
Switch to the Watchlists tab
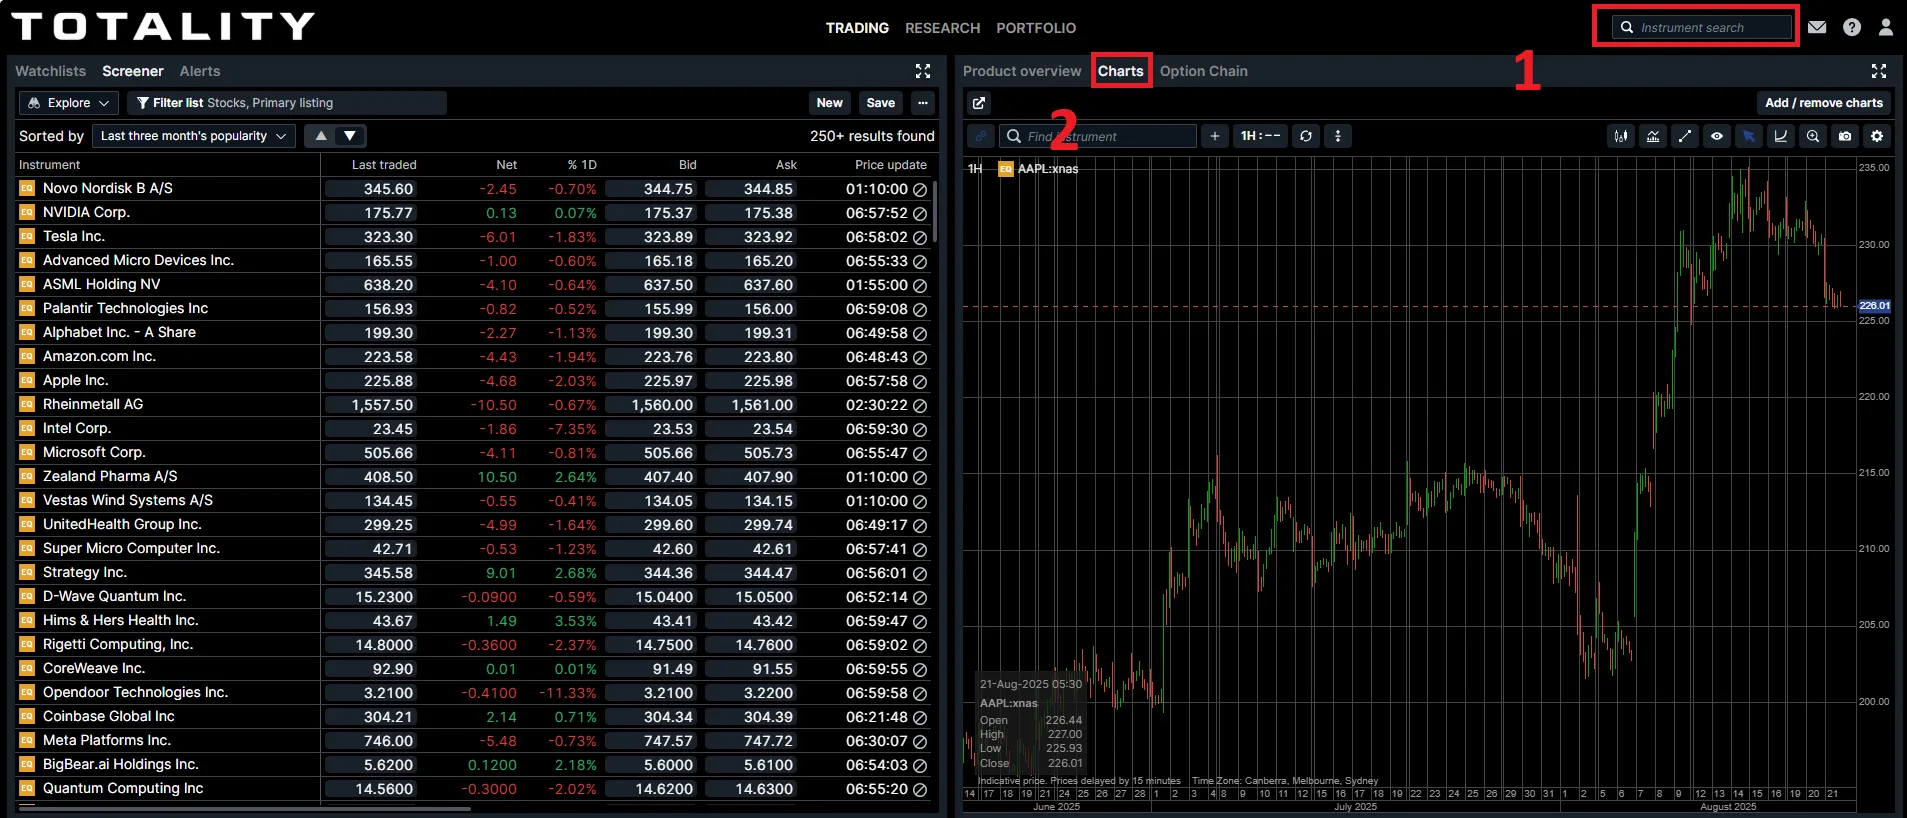tap(50, 71)
